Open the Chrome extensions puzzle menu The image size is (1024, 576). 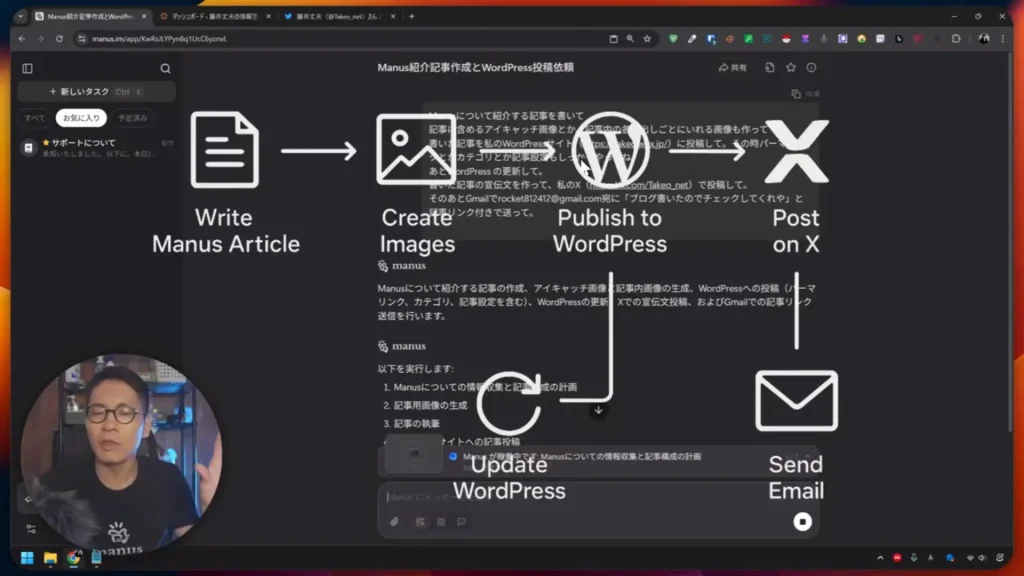[x=956, y=39]
